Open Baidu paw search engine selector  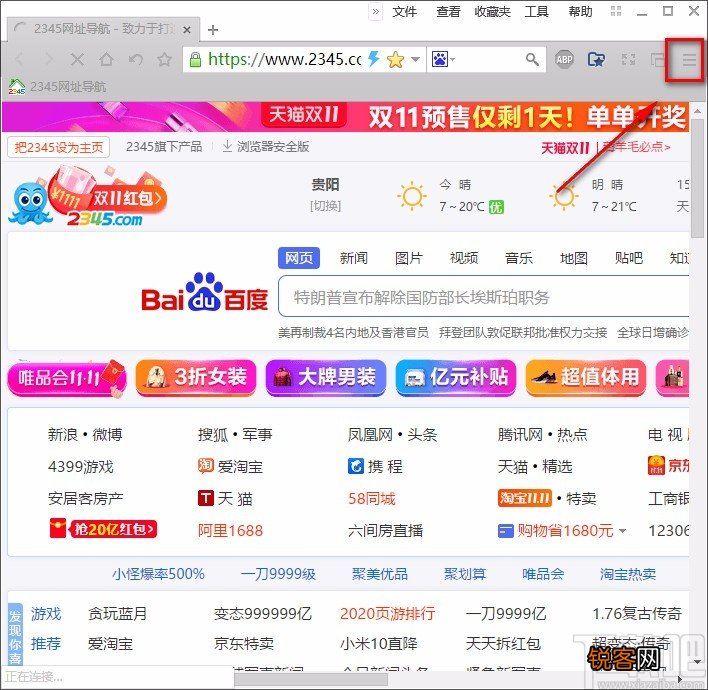pyautogui.click(x=443, y=59)
